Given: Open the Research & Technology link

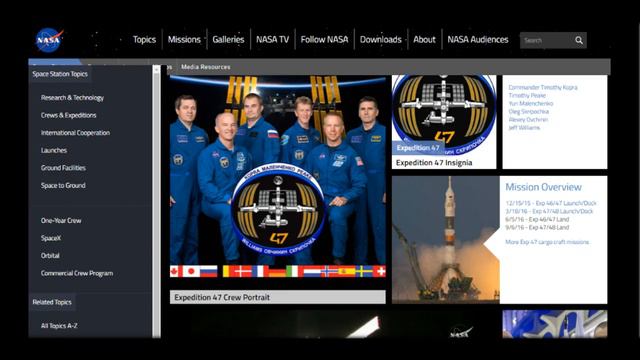Looking at the screenshot, I should [72, 98].
